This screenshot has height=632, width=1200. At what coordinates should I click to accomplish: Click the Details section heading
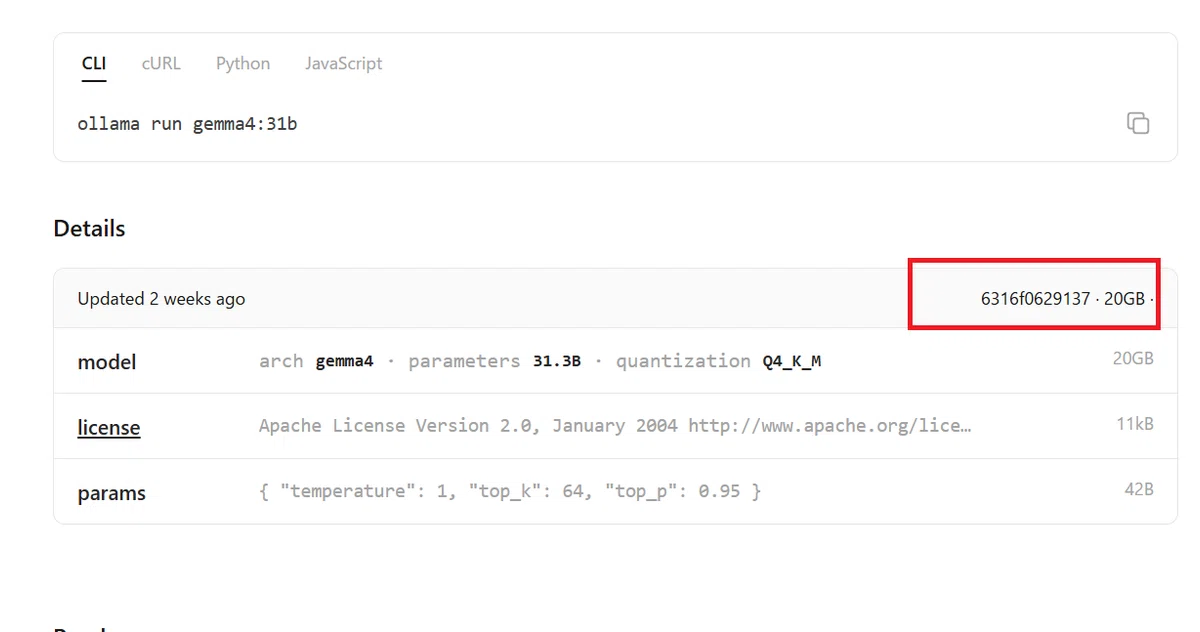click(x=89, y=228)
